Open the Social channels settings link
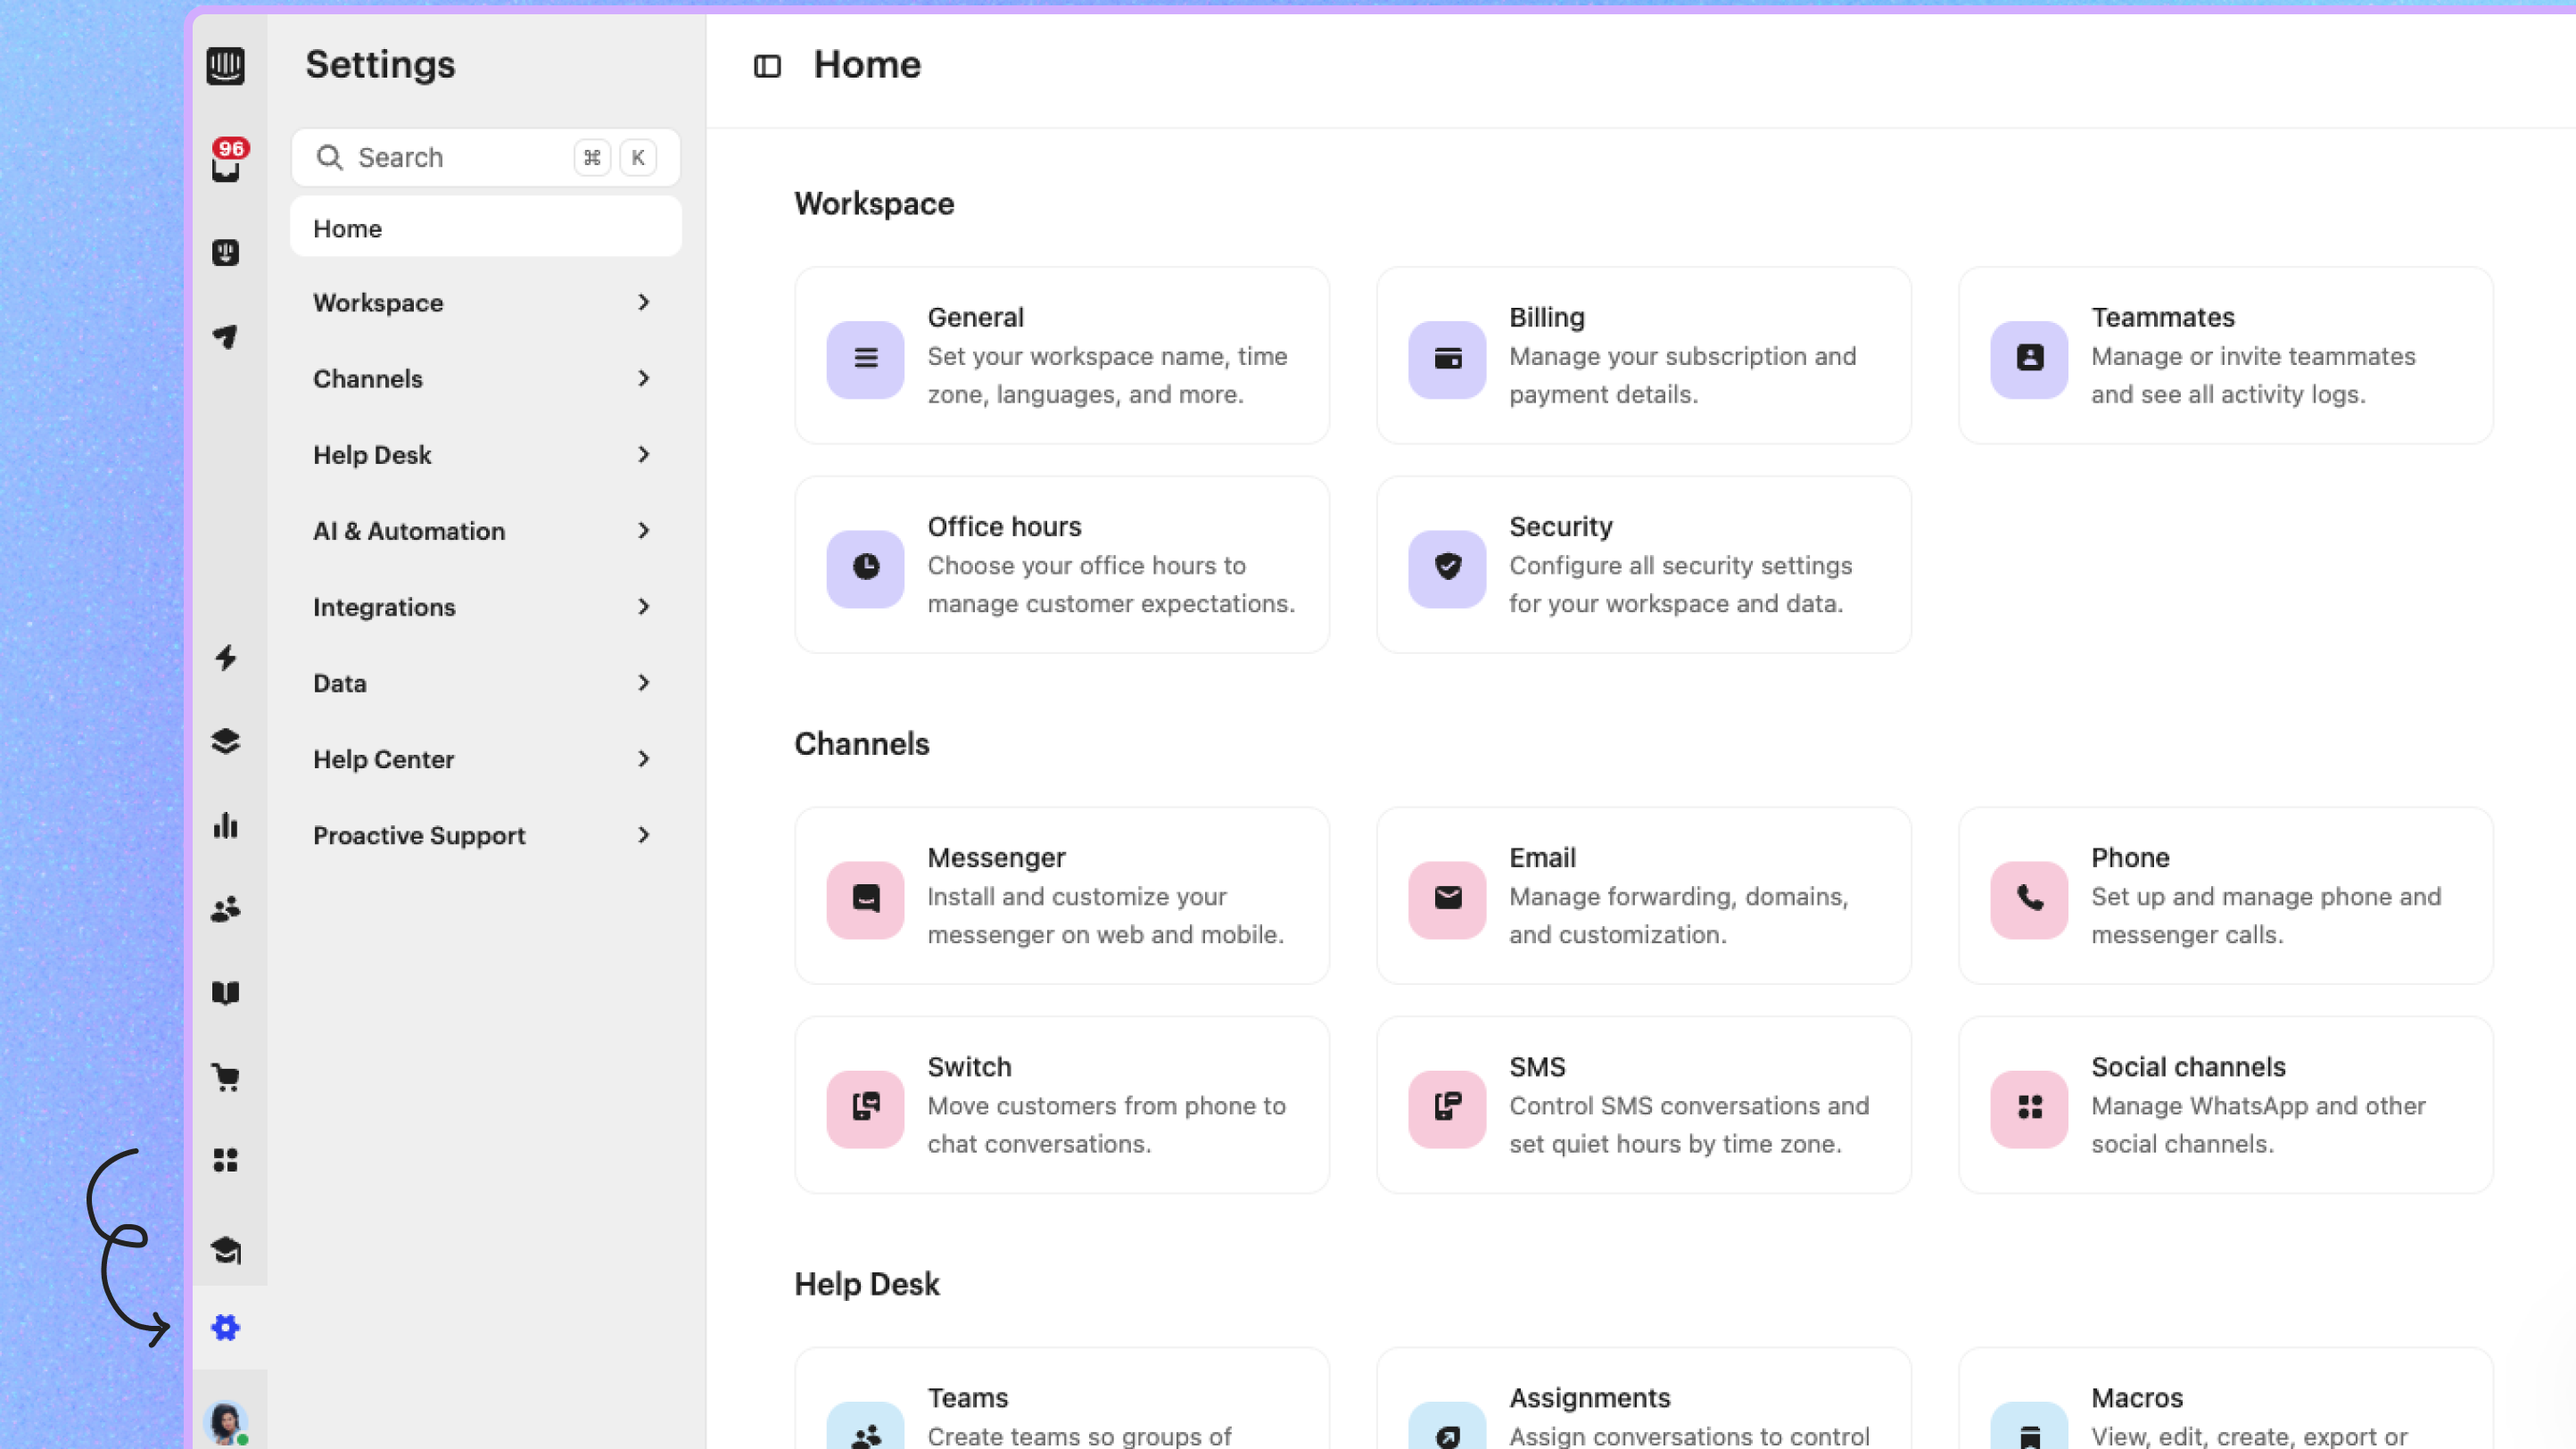The image size is (2576, 1449). coord(2188,1066)
